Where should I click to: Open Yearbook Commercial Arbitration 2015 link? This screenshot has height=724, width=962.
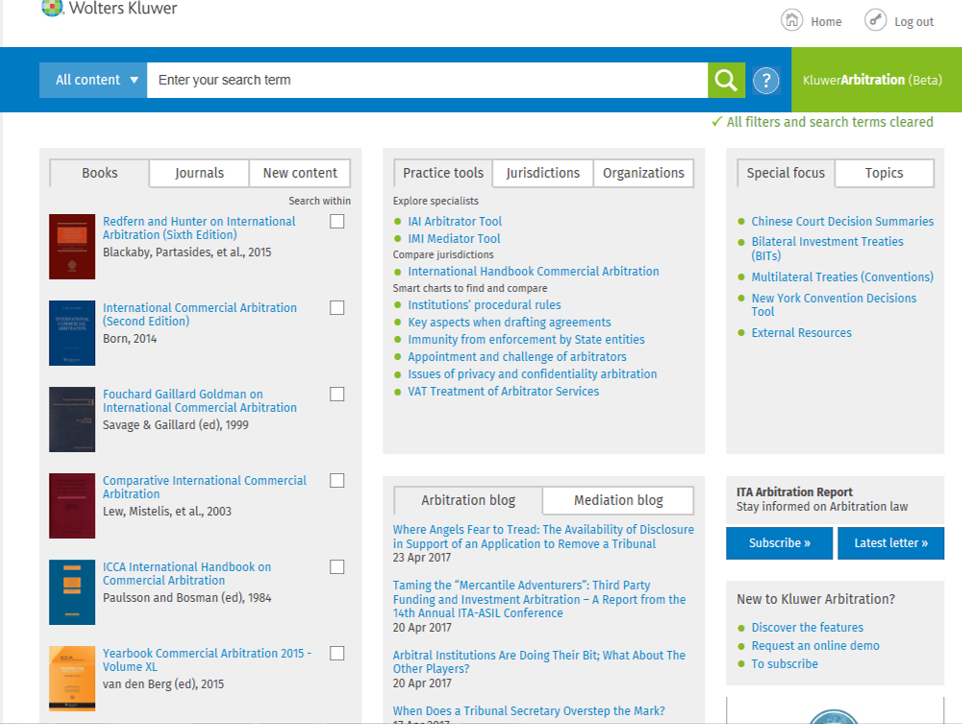(207, 660)
